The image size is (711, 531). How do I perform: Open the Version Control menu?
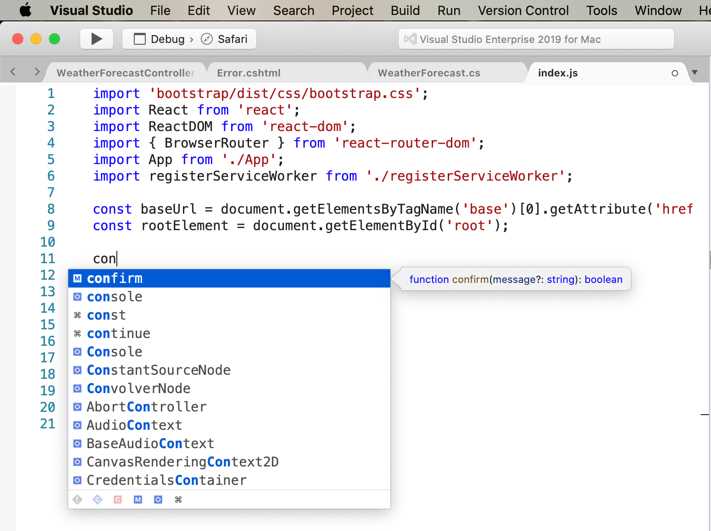[523, 10]
